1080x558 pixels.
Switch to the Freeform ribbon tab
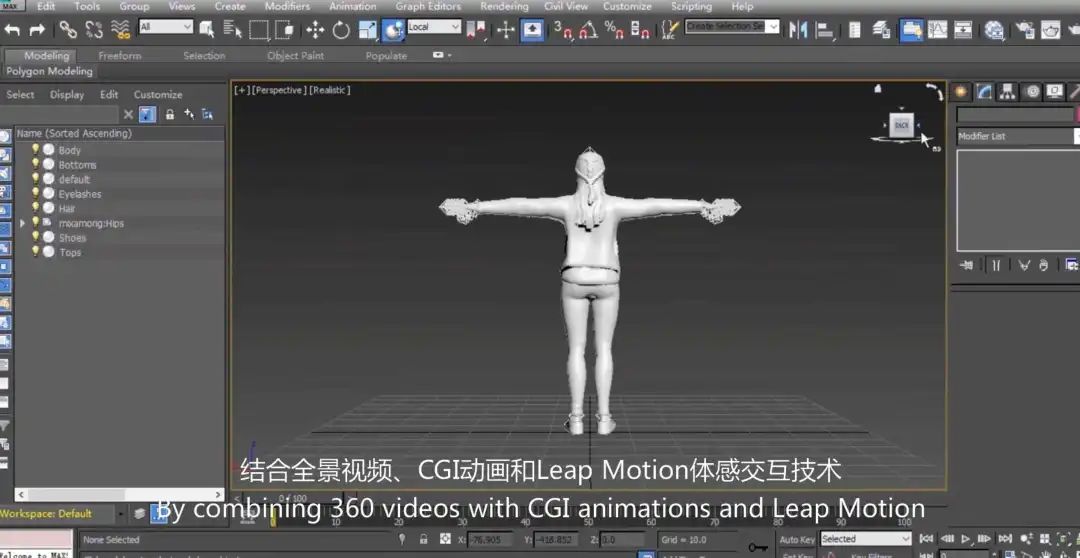coord(119,56)
